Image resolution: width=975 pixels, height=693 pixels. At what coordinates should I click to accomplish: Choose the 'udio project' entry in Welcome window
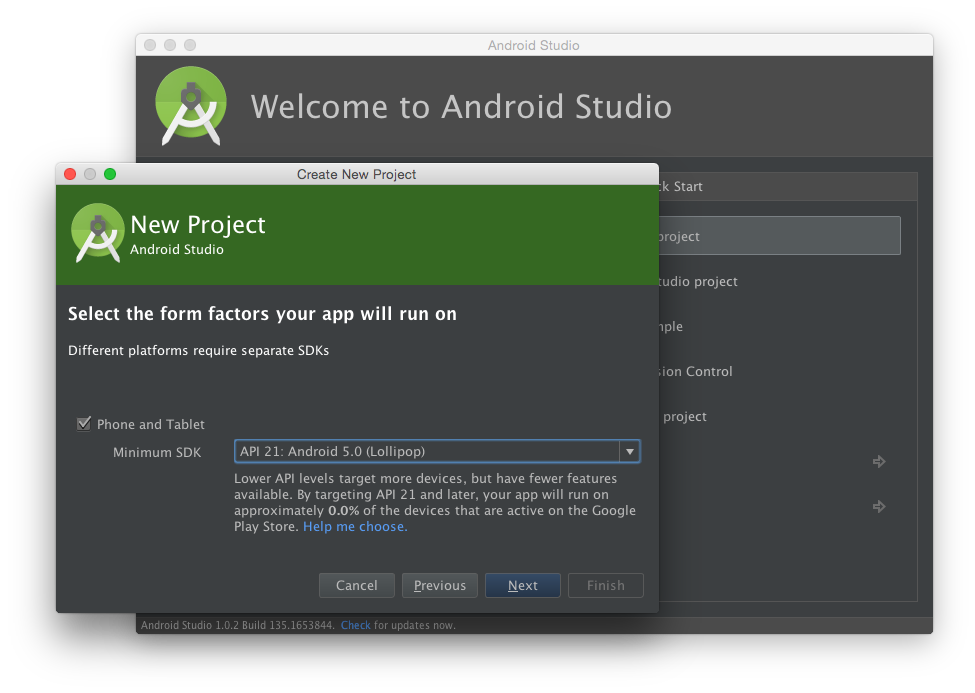pyautogui.click(x=698, y=281)
